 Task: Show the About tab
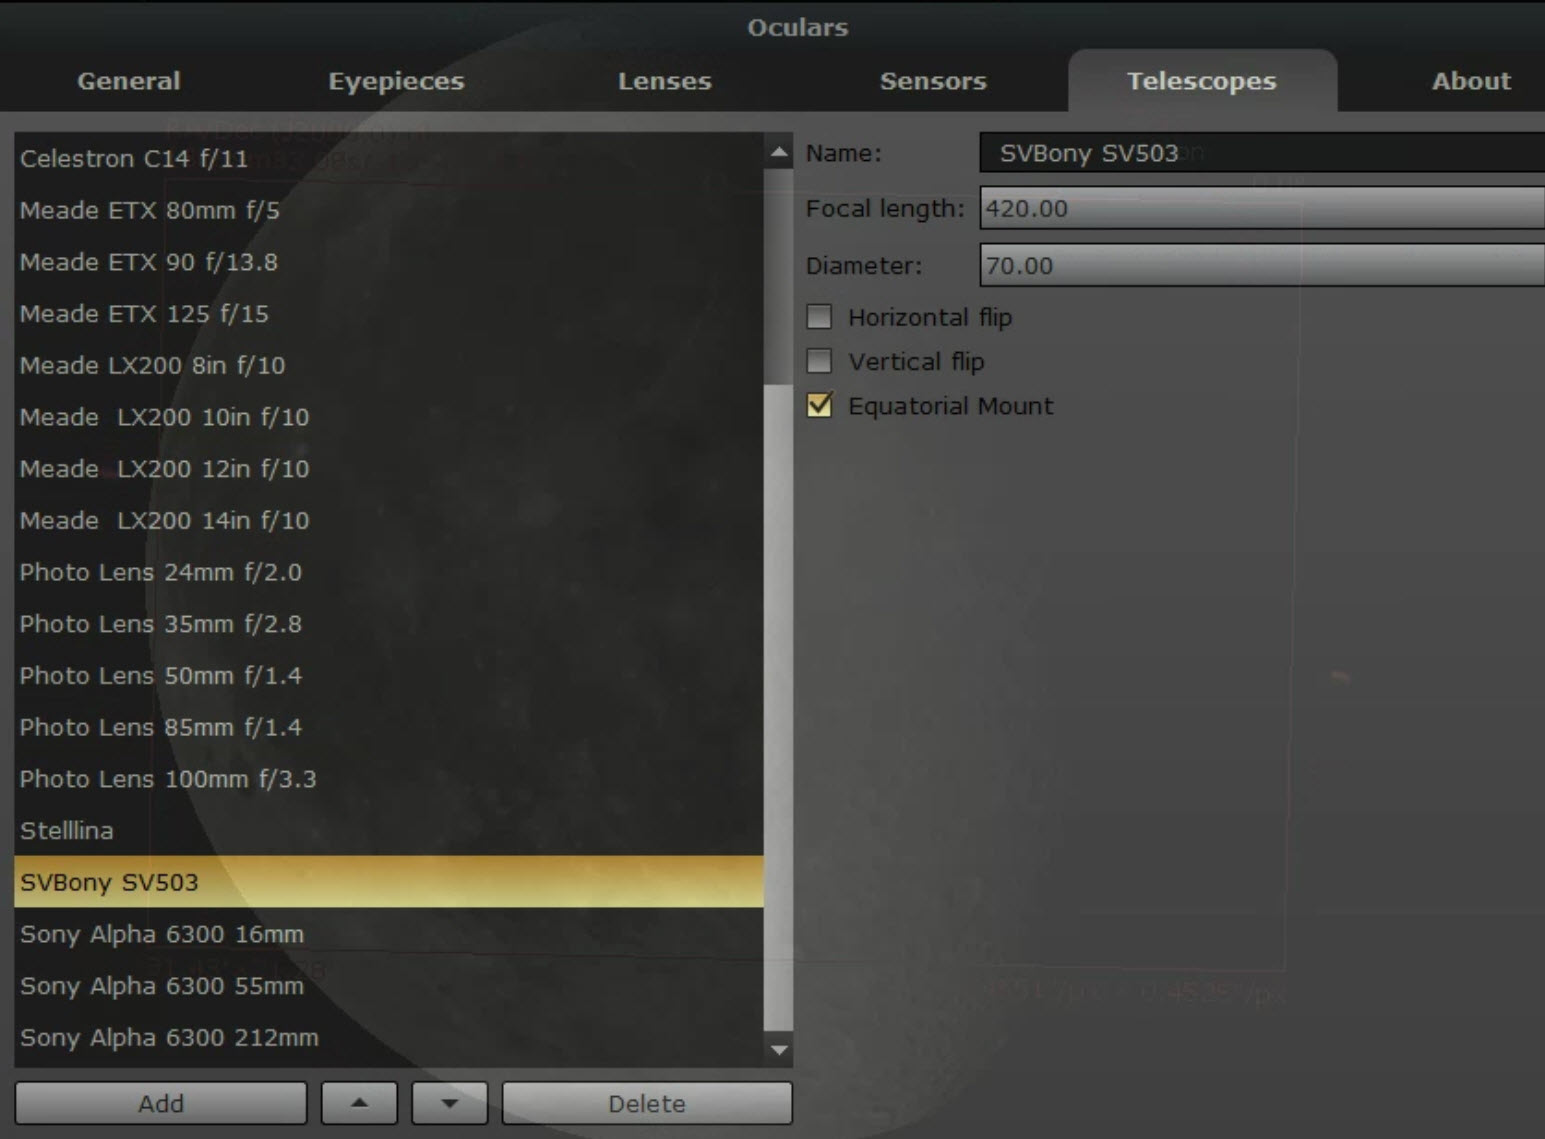(x=1470, y=81)
